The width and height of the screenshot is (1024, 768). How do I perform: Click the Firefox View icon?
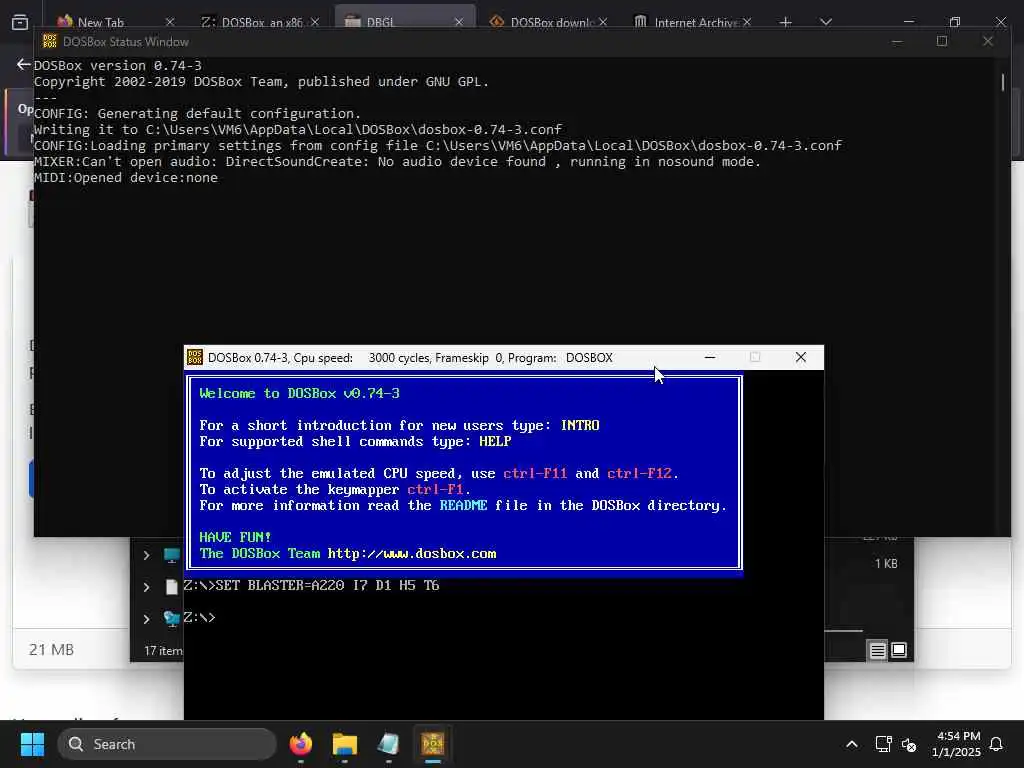click(20, 22)
